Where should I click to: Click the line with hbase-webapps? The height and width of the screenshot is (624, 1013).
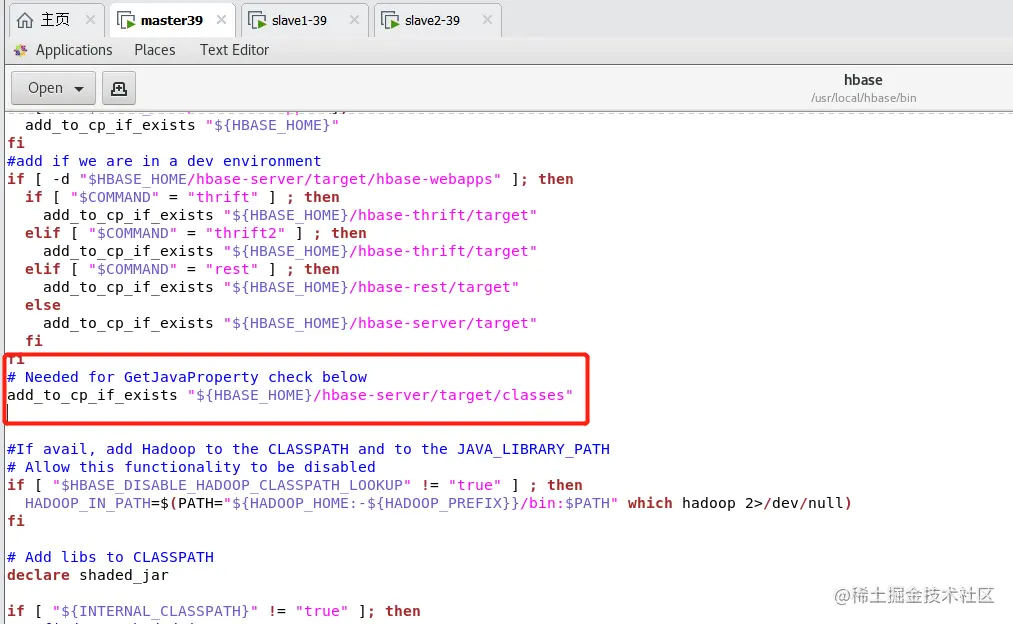(290, 179)
